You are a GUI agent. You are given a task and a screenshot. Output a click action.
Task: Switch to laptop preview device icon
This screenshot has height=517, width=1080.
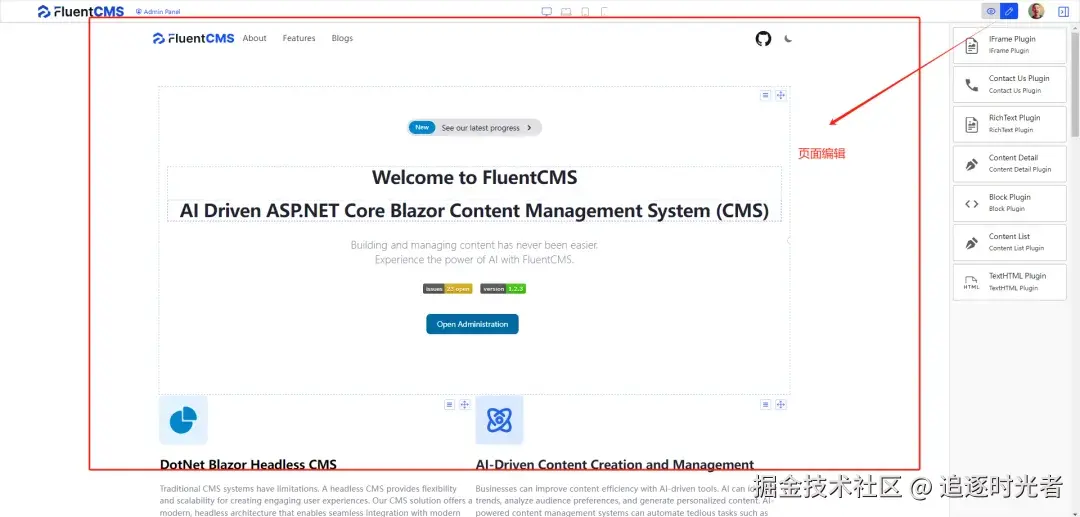click(x=566, y=12)
